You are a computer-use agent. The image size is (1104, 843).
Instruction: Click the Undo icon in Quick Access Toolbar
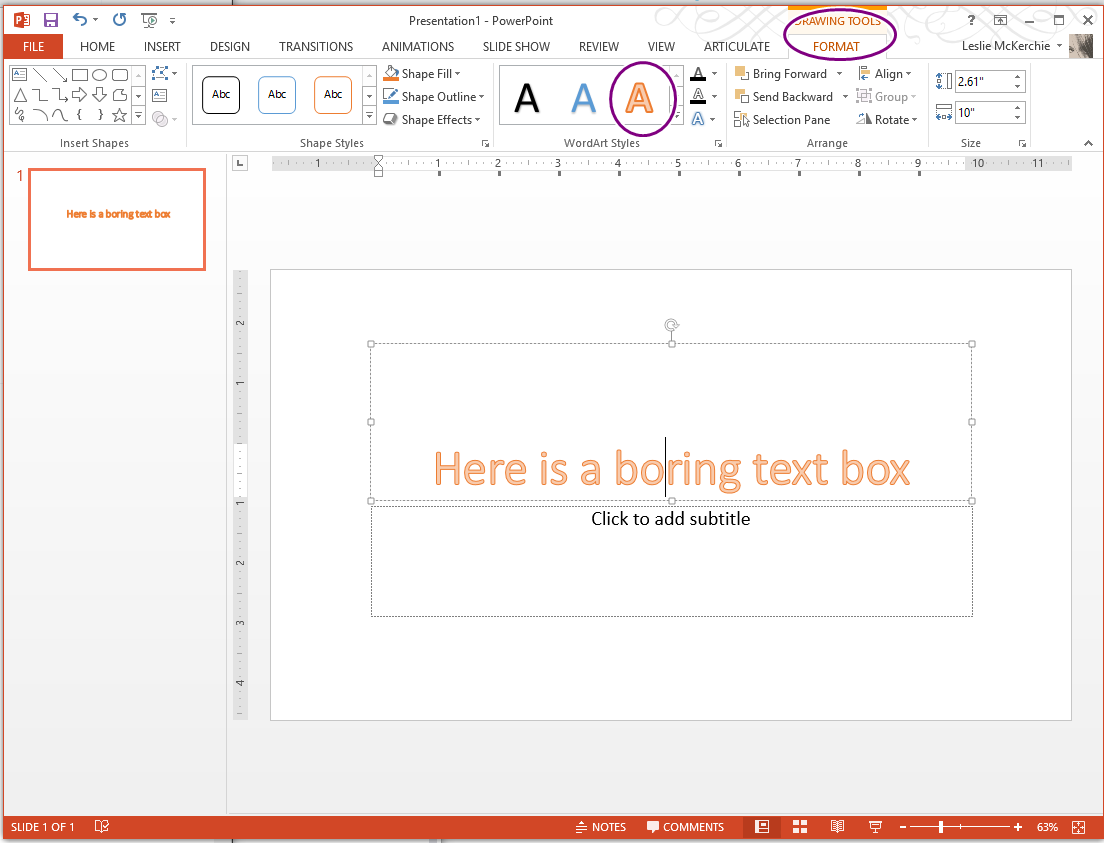(77, 20)
